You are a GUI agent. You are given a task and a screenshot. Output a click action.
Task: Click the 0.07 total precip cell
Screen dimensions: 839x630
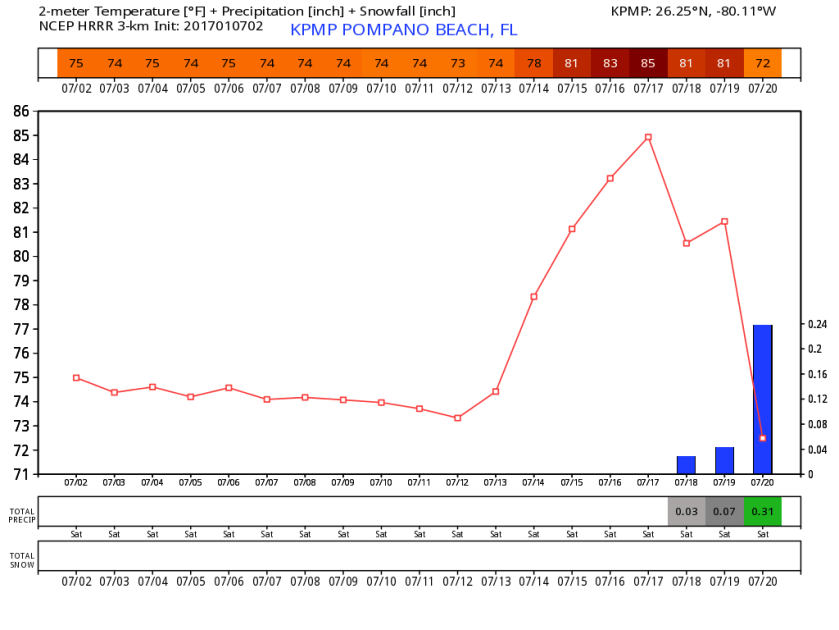724,512
